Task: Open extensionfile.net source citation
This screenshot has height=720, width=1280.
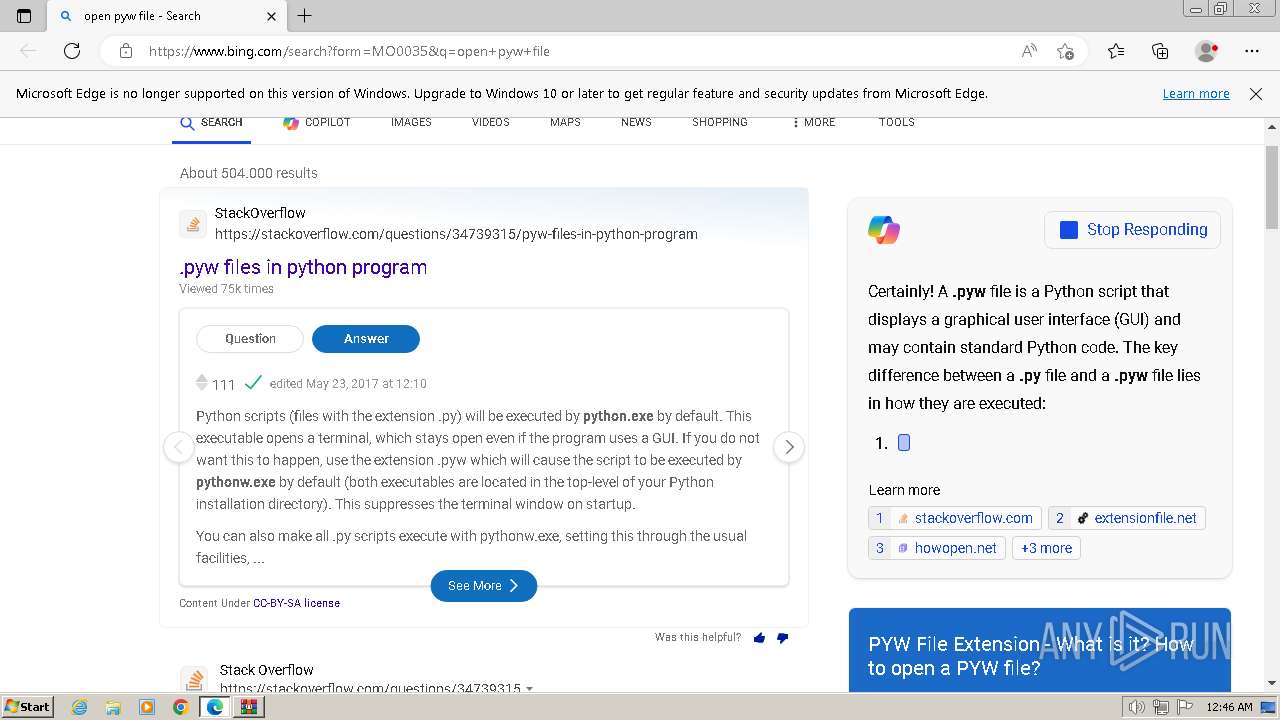Action: click(1127, 518)
